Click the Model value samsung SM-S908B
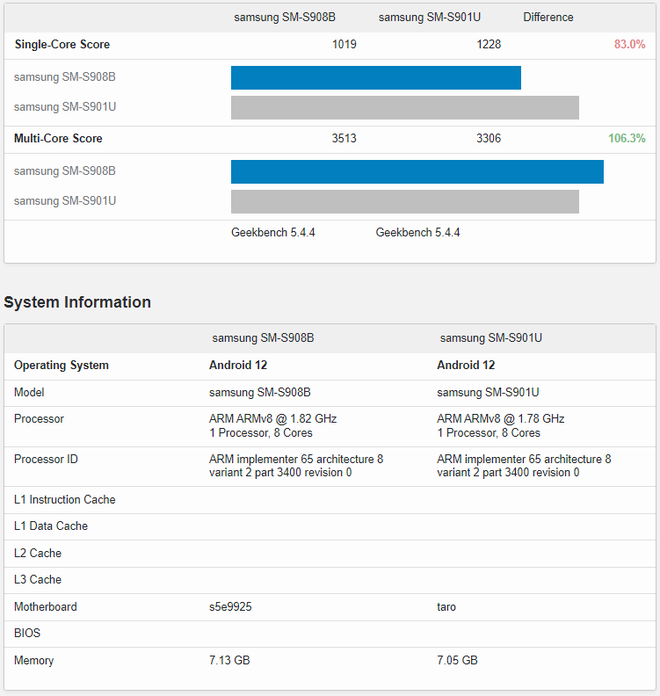Screen dimensions: 660x696 [260, 392]
